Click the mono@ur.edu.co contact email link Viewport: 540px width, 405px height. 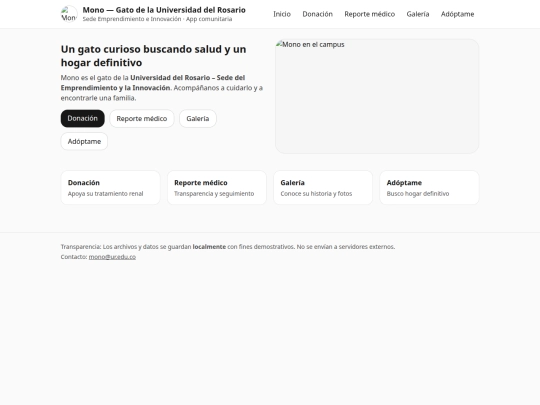(112, 257)
